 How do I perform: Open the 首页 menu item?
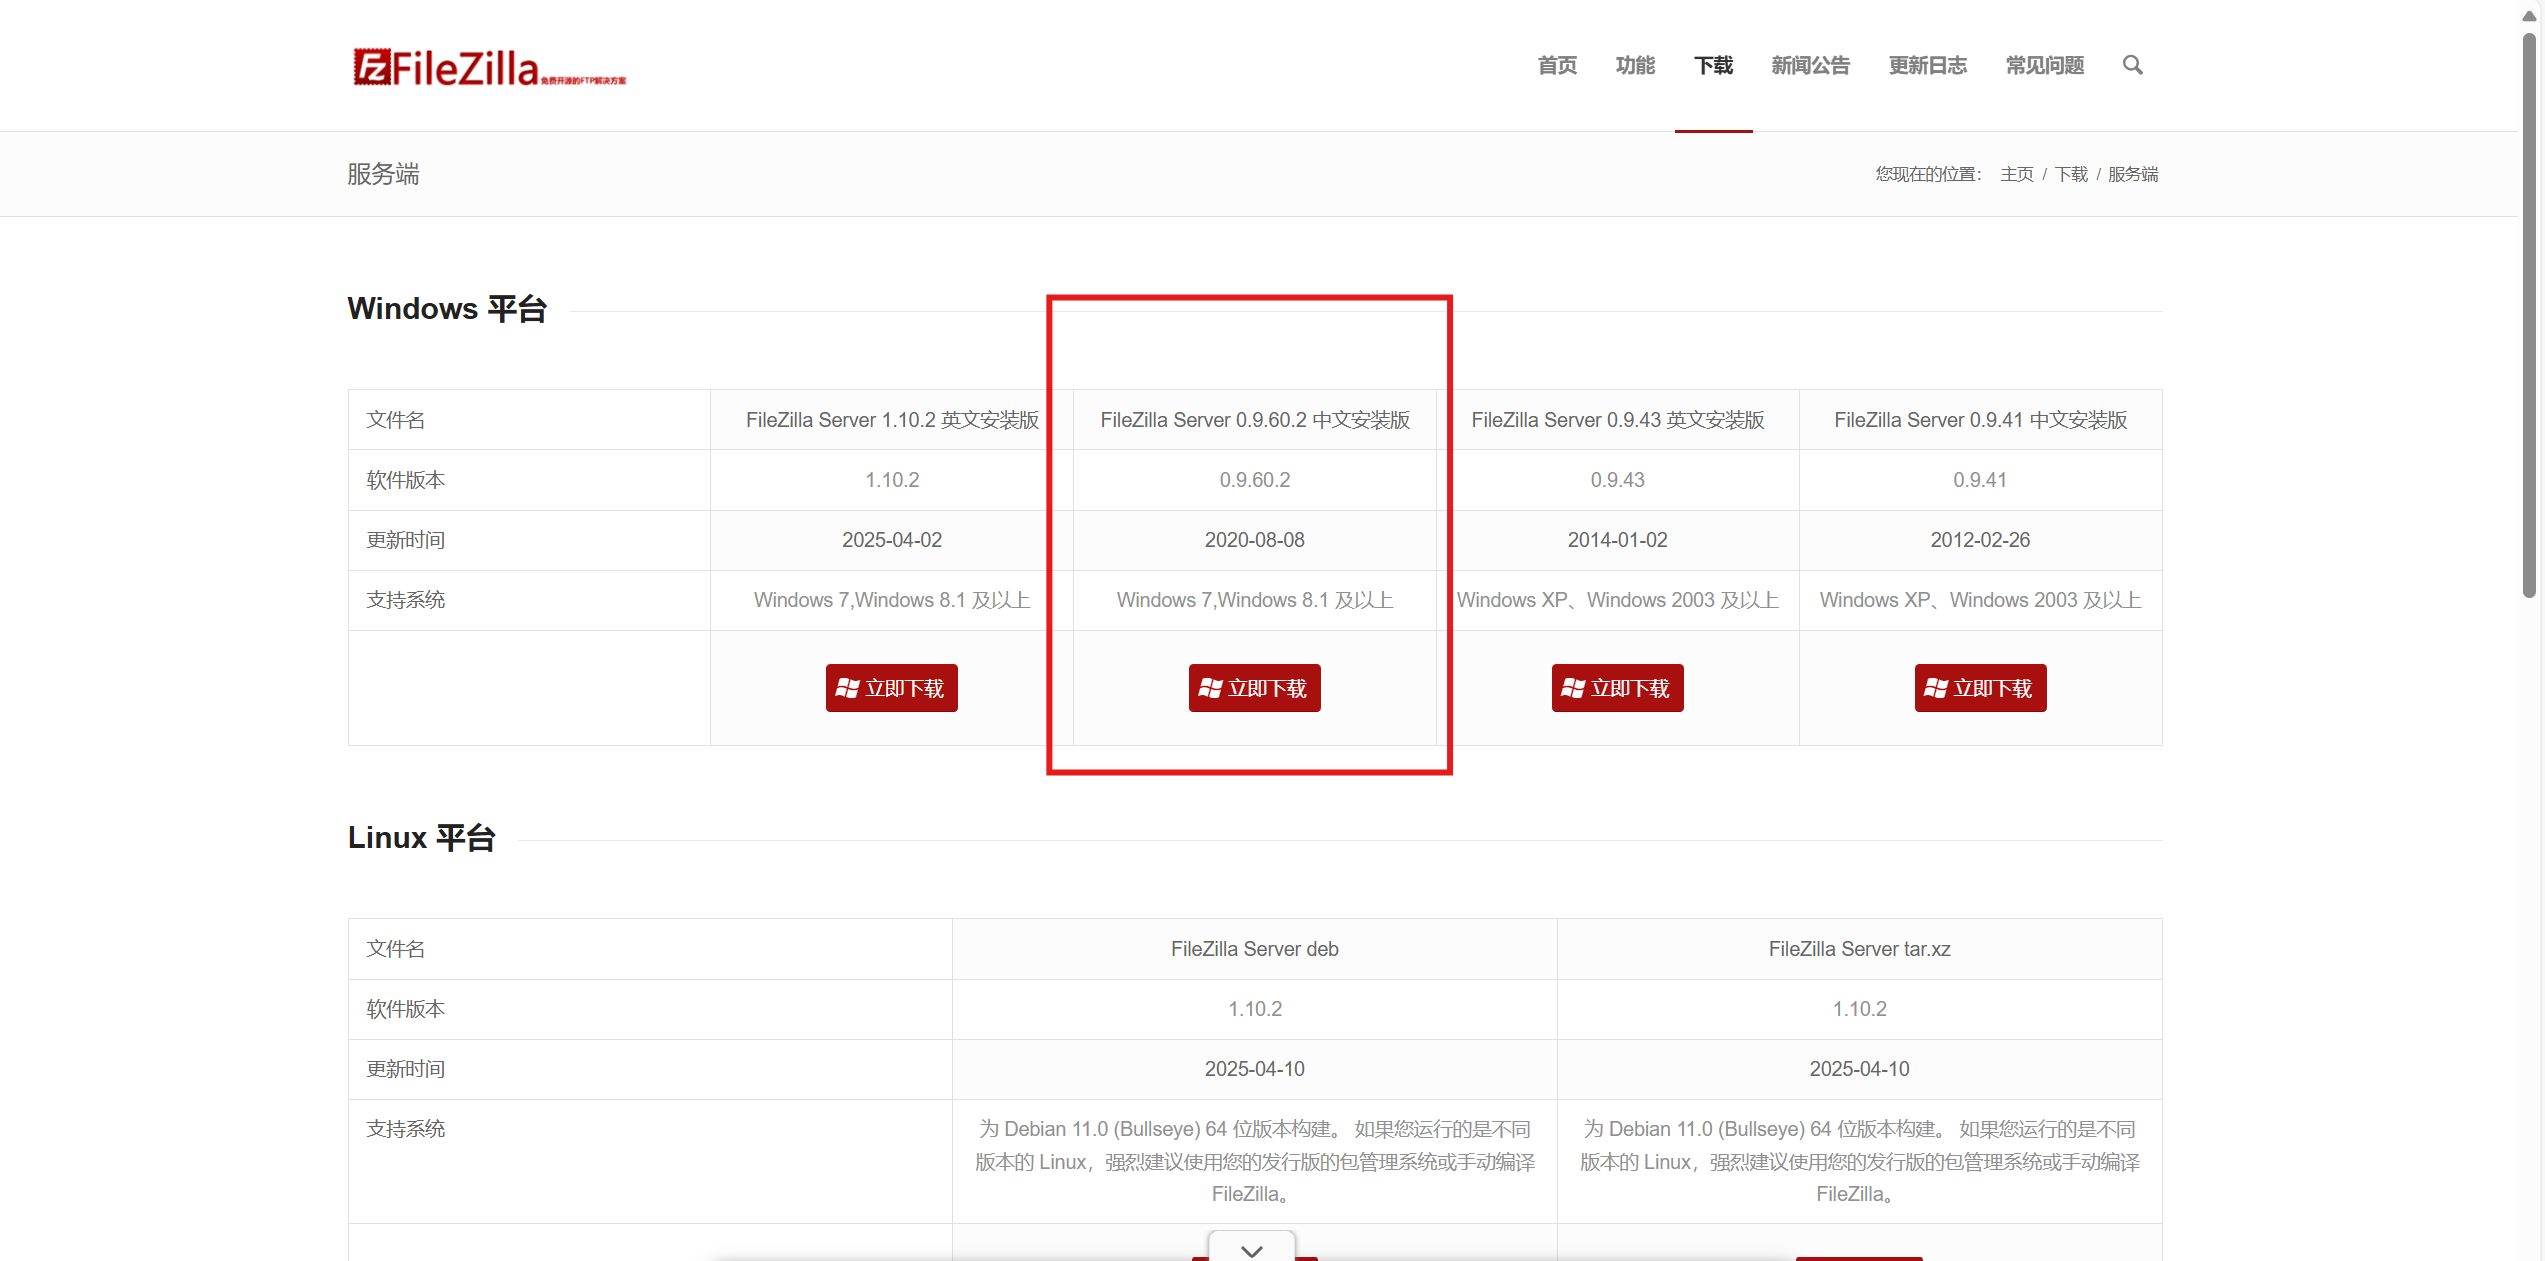click(x=1557, y=66)
